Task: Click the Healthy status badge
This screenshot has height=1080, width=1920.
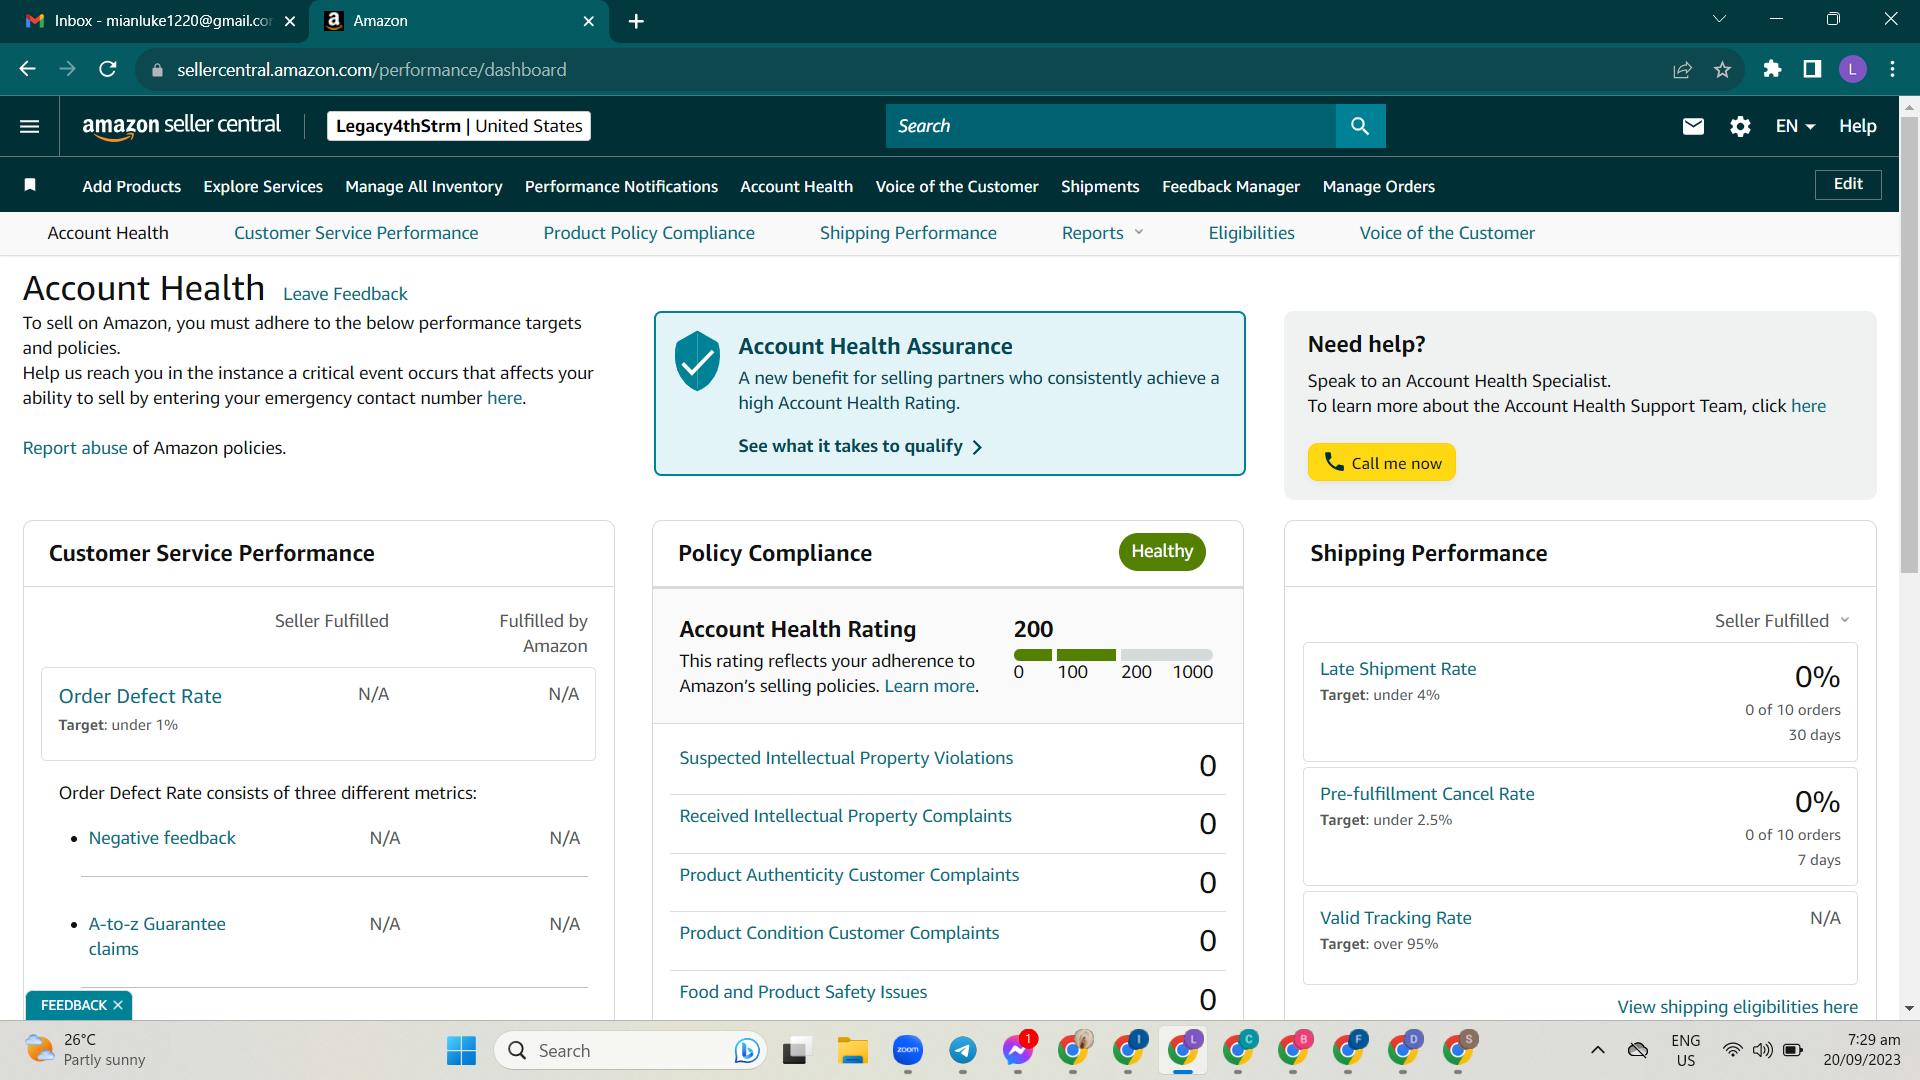Action: coord(1162,552)
